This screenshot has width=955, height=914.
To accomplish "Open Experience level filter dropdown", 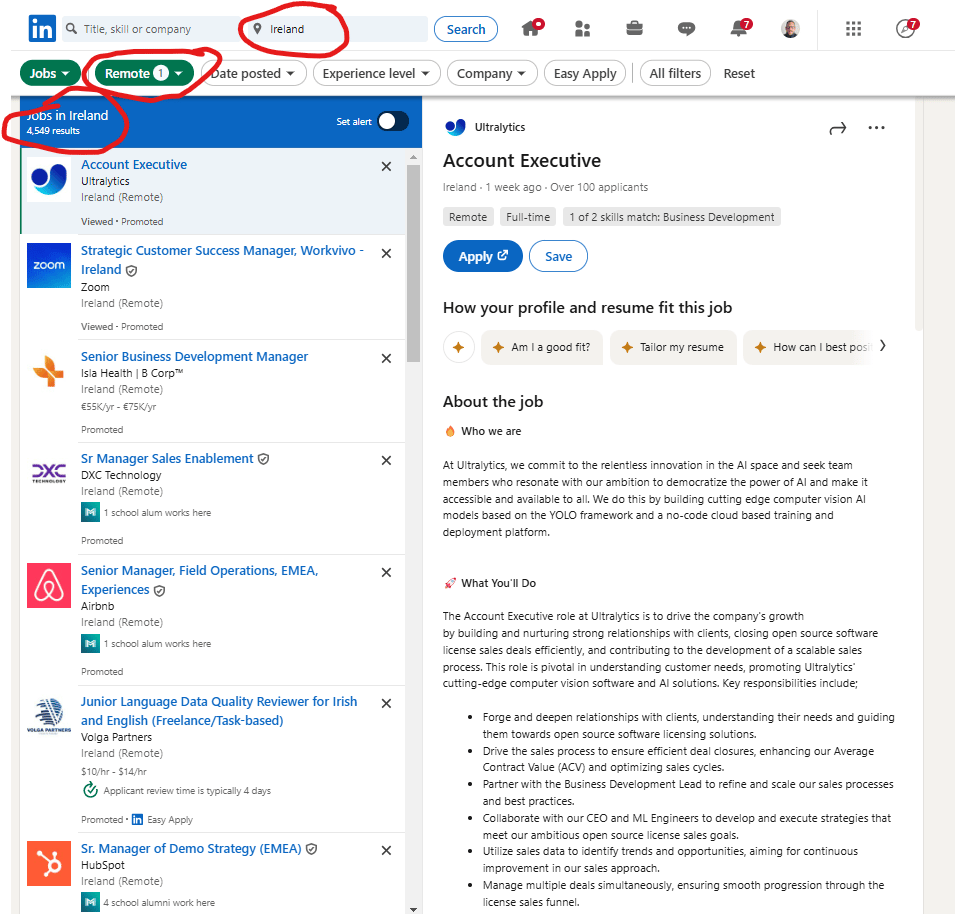I will 376,74.
